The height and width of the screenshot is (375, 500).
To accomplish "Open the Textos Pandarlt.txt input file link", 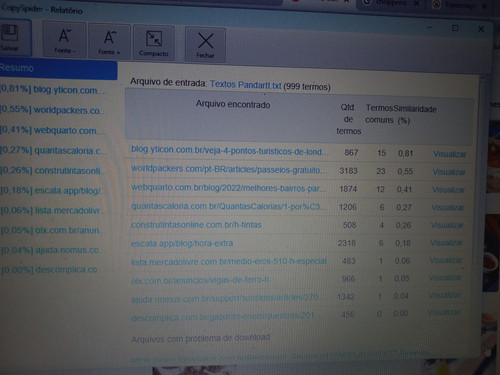I will coord(246,85).
